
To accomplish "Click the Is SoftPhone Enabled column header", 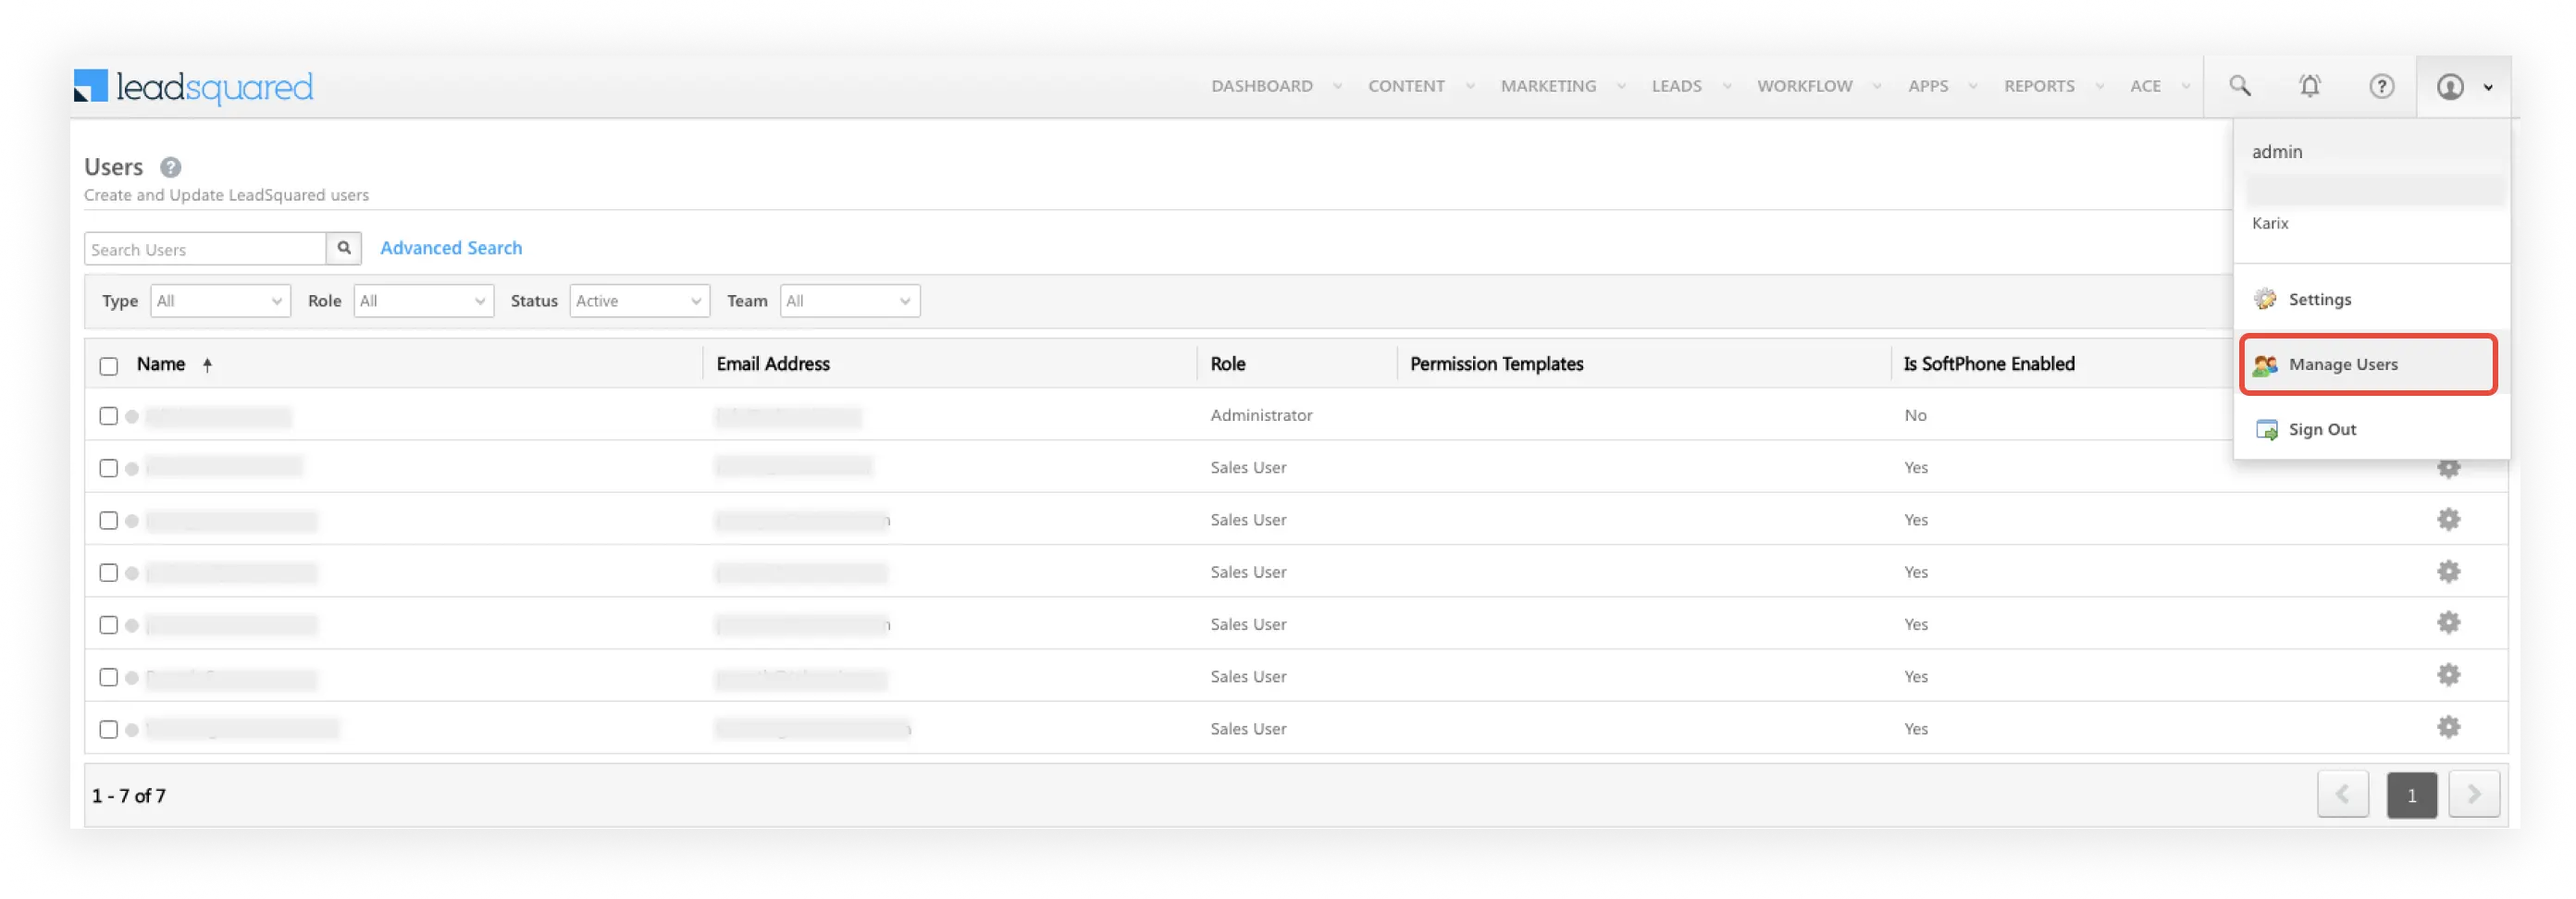I will pos(1988,364).
